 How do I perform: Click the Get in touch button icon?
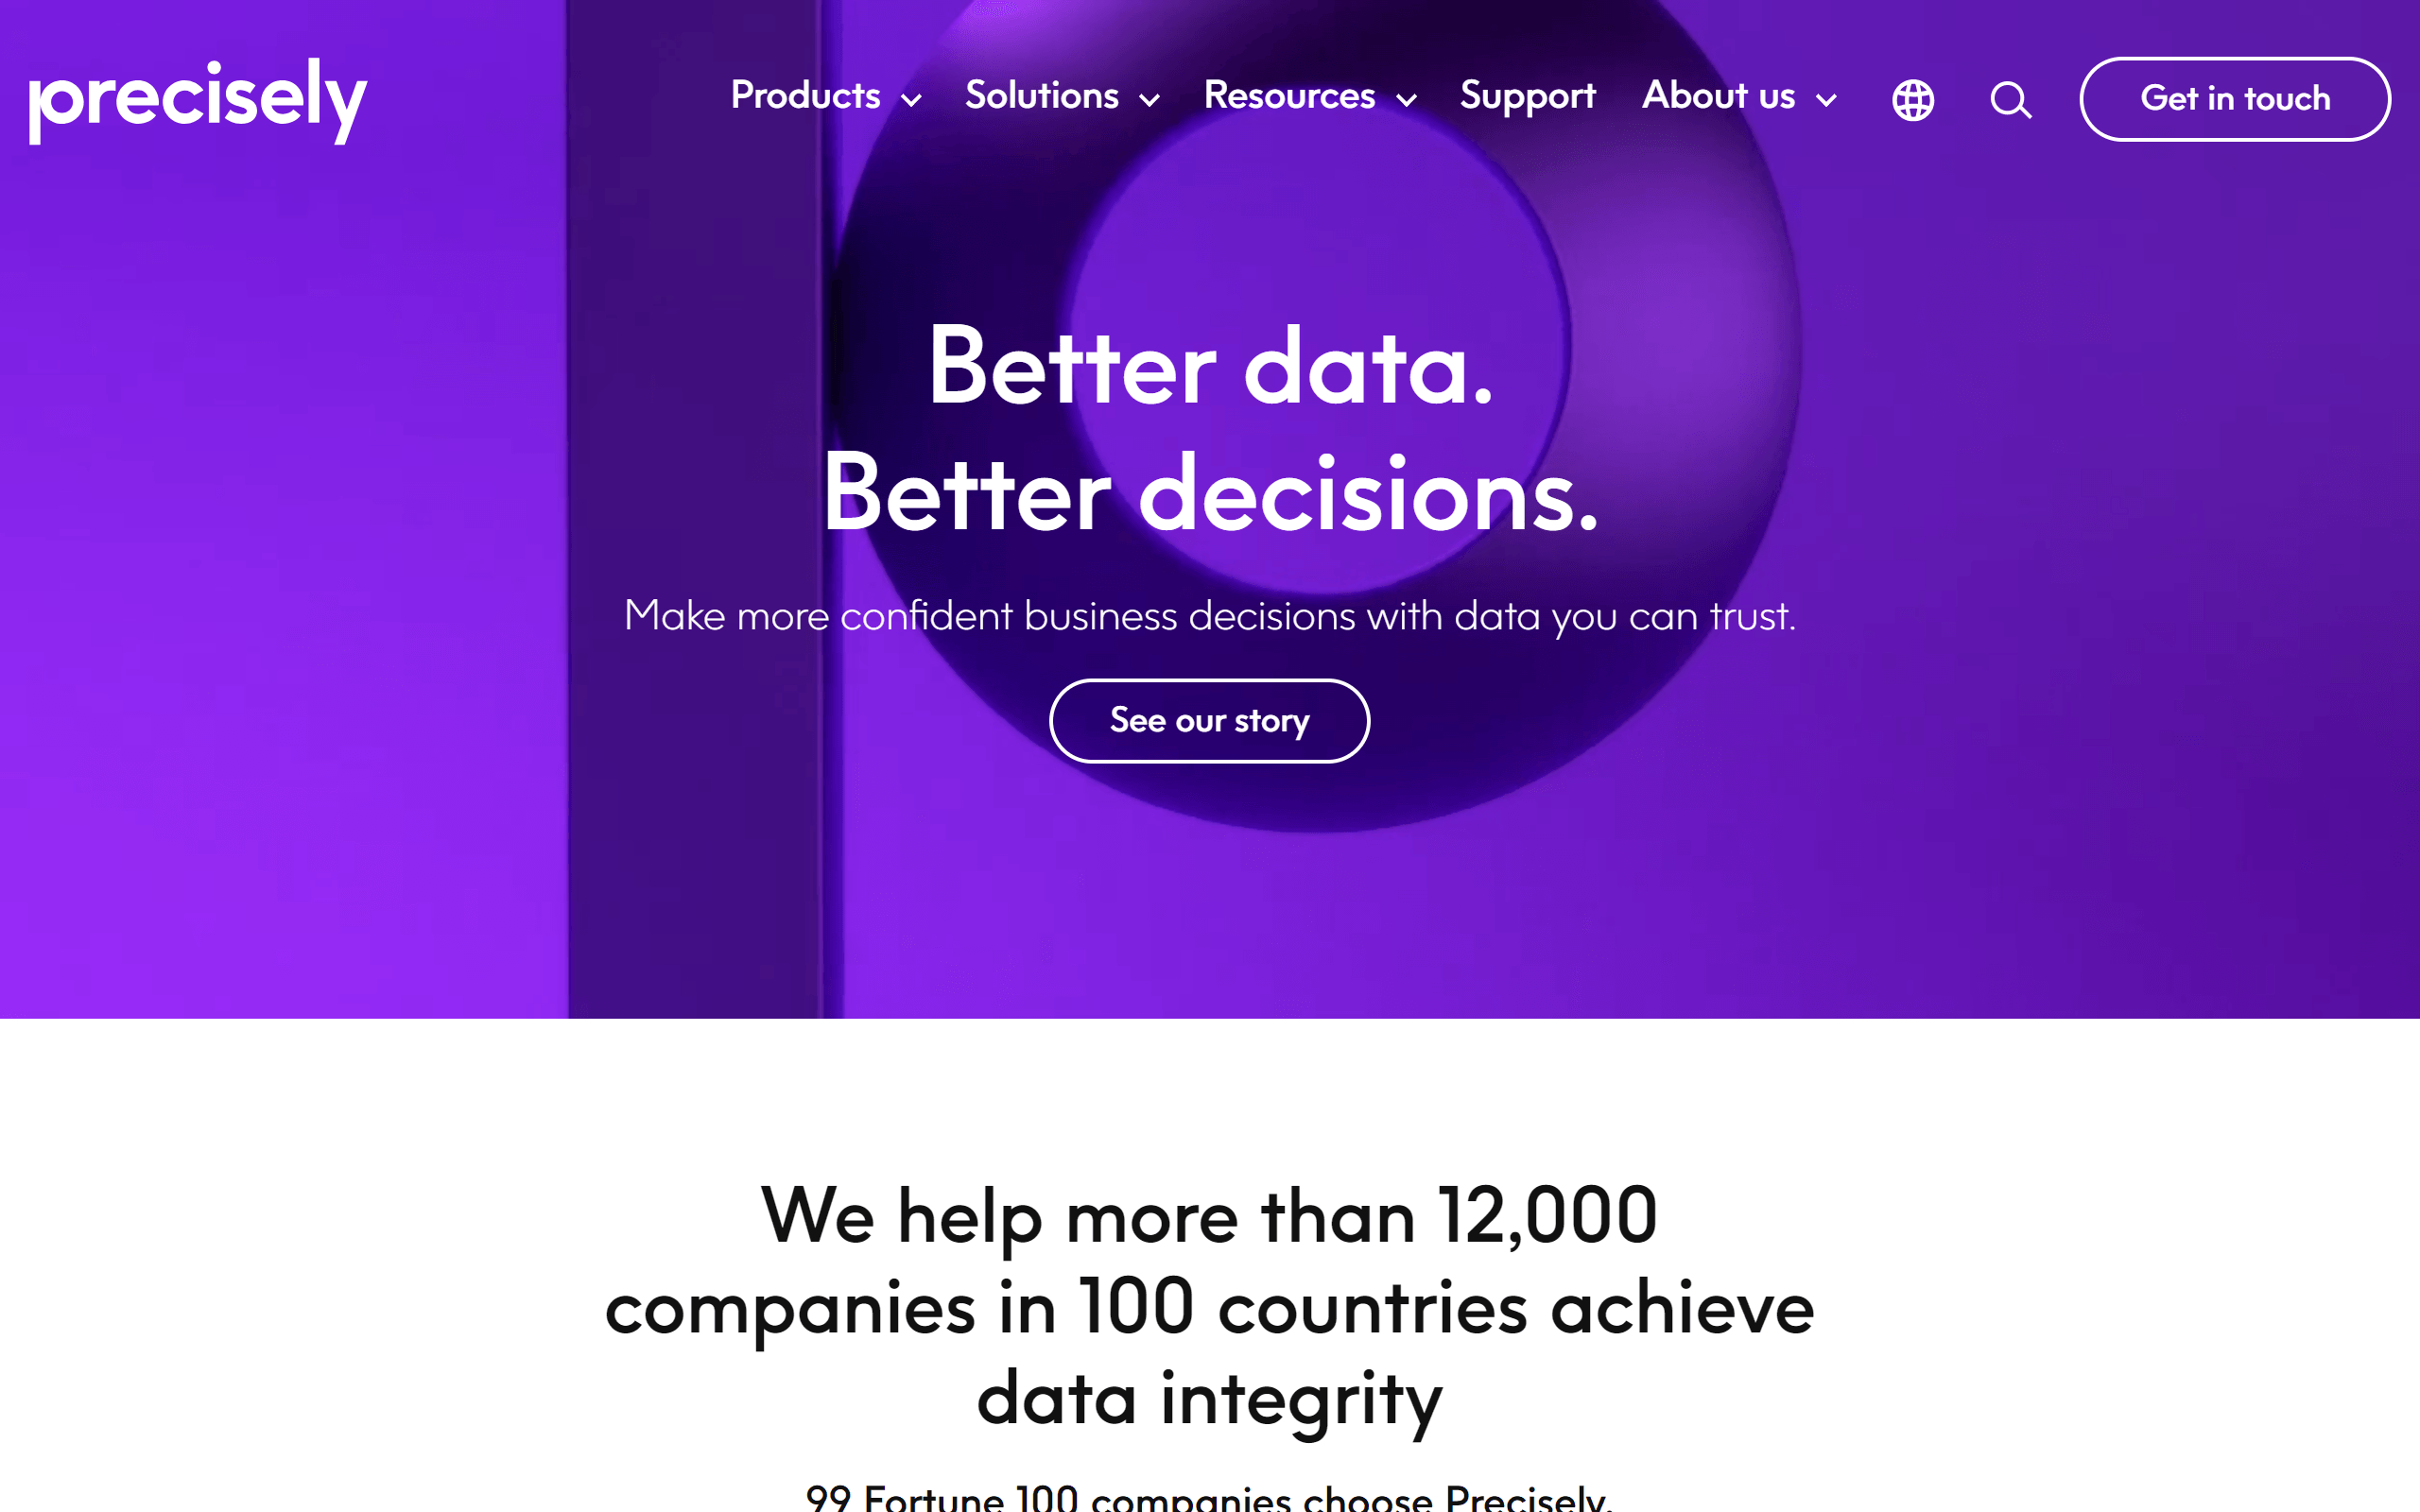(x=2236, y=97)
